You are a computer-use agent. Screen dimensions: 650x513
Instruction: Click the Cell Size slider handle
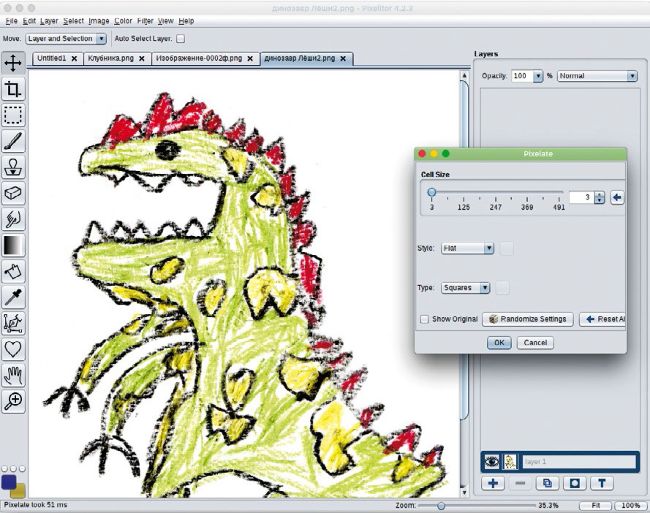(431, 193)
